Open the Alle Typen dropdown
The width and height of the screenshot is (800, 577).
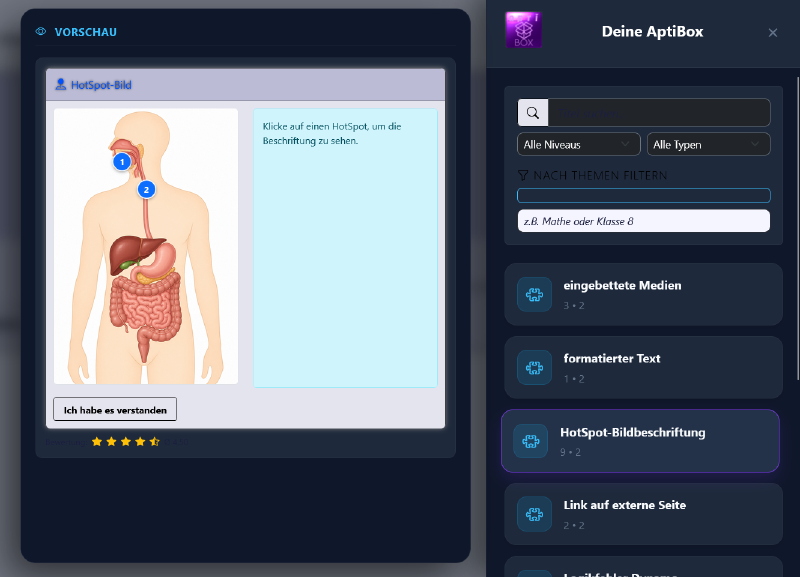(708, 144)
